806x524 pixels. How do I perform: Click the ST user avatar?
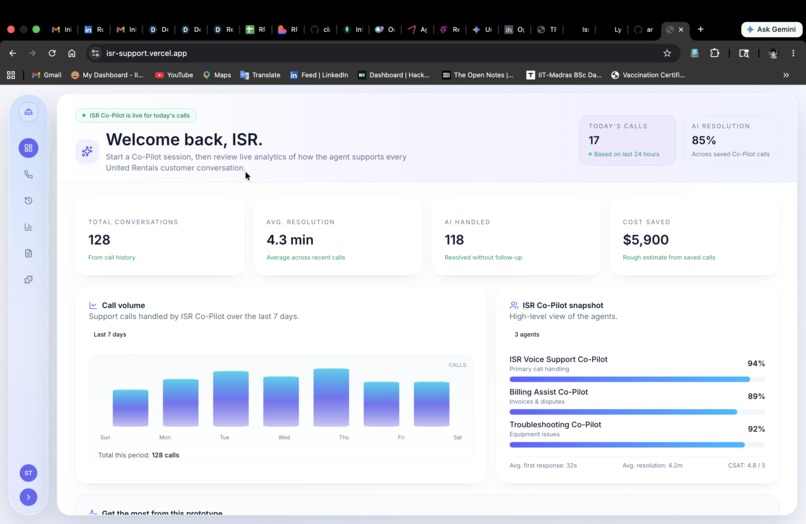coord(28,473)
